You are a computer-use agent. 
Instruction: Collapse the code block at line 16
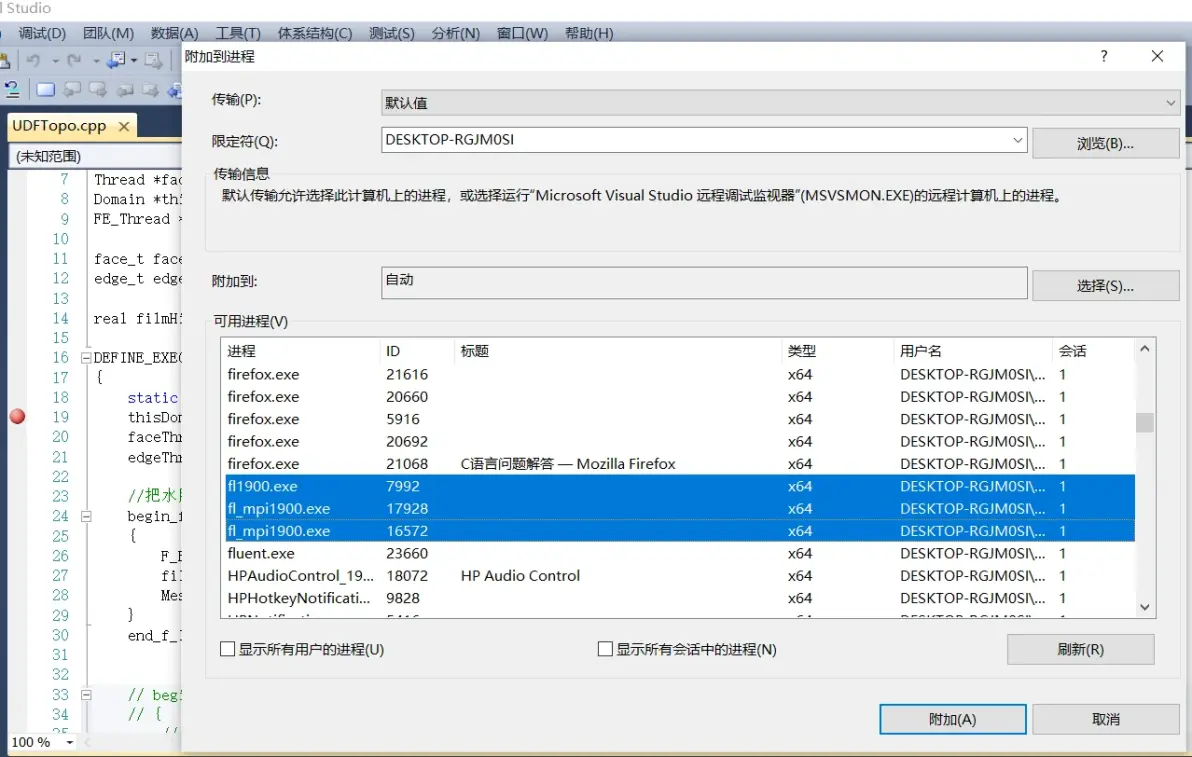point(86,358)
